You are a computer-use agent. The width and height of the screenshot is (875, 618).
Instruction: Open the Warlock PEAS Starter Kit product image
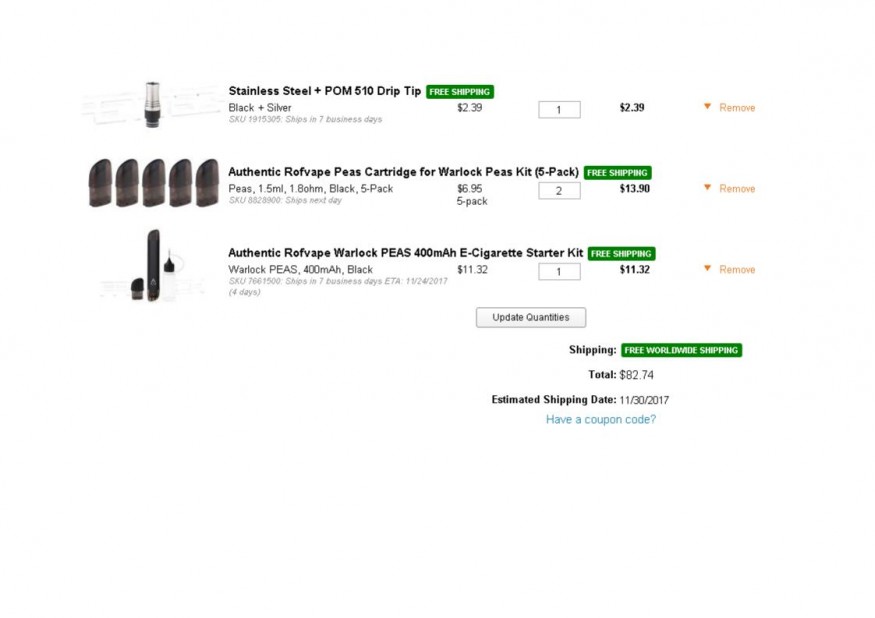pyautogui.click(x=152, y=266)
